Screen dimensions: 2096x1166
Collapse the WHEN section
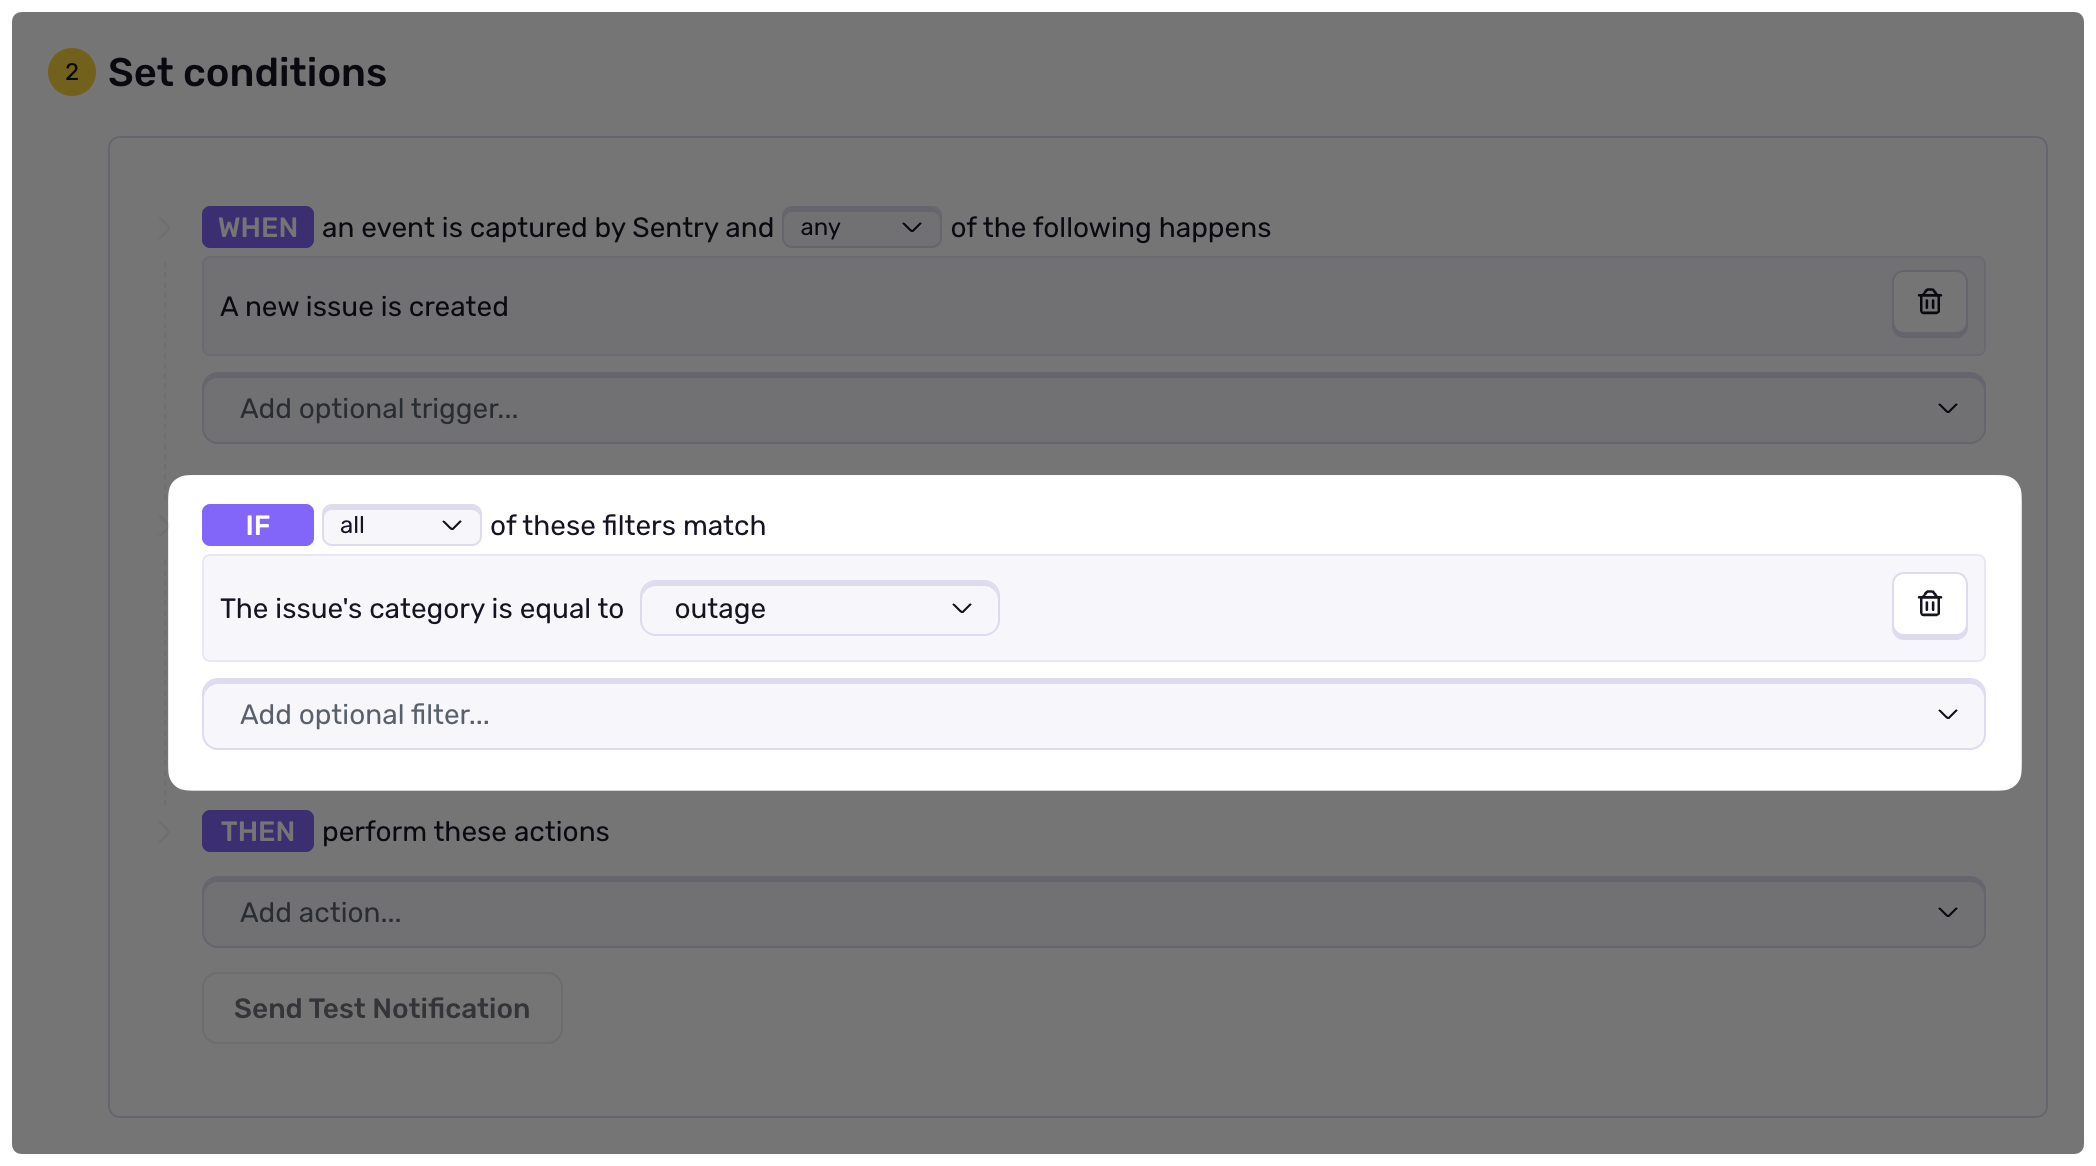[163, 227]
